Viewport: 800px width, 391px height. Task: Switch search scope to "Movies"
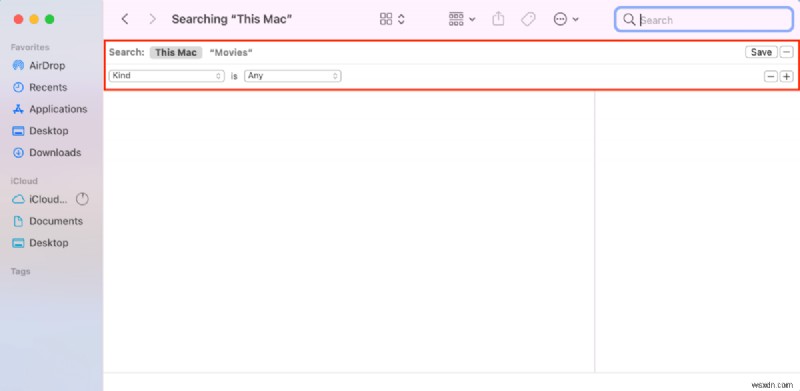(x=231, y=52)
